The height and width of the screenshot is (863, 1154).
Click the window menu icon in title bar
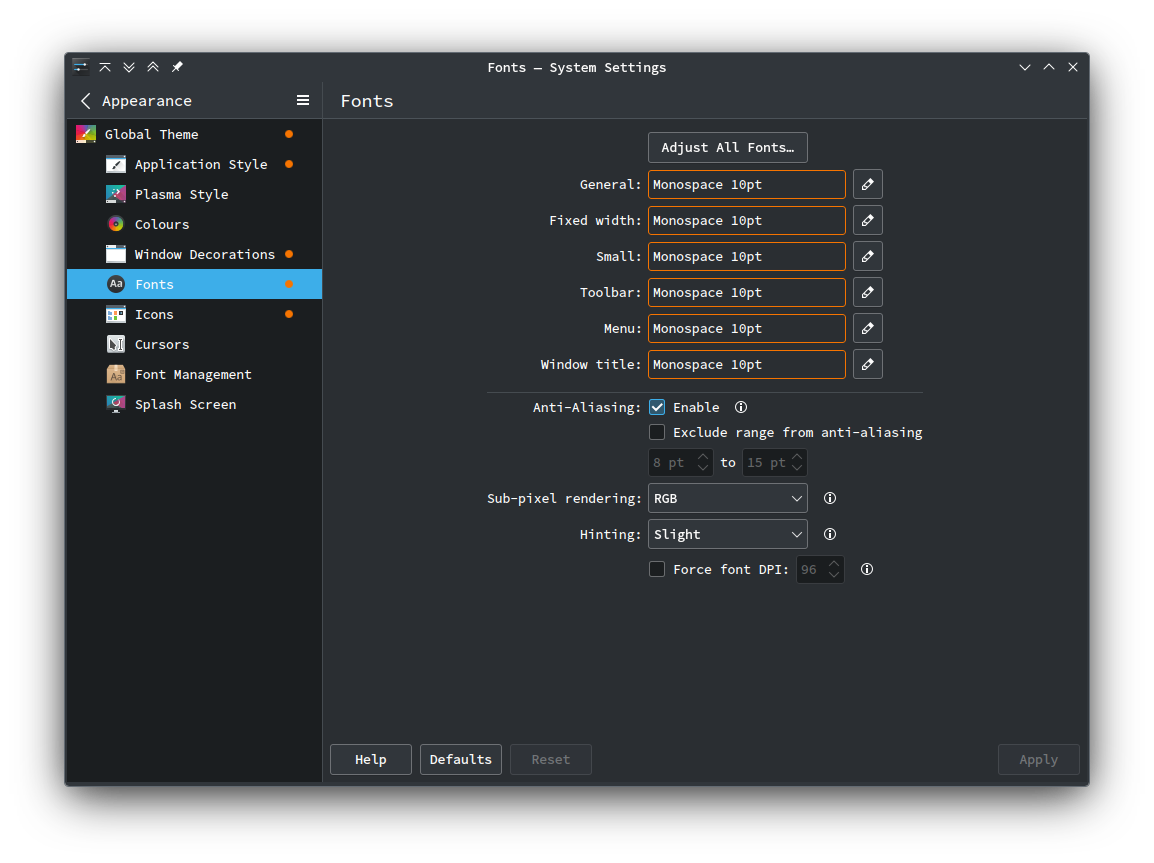pyautogui.click(x=81, y=67)
